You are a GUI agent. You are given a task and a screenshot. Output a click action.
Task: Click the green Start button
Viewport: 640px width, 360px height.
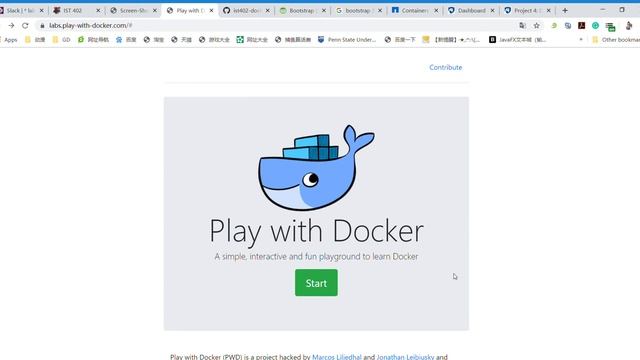click(316, 282)
